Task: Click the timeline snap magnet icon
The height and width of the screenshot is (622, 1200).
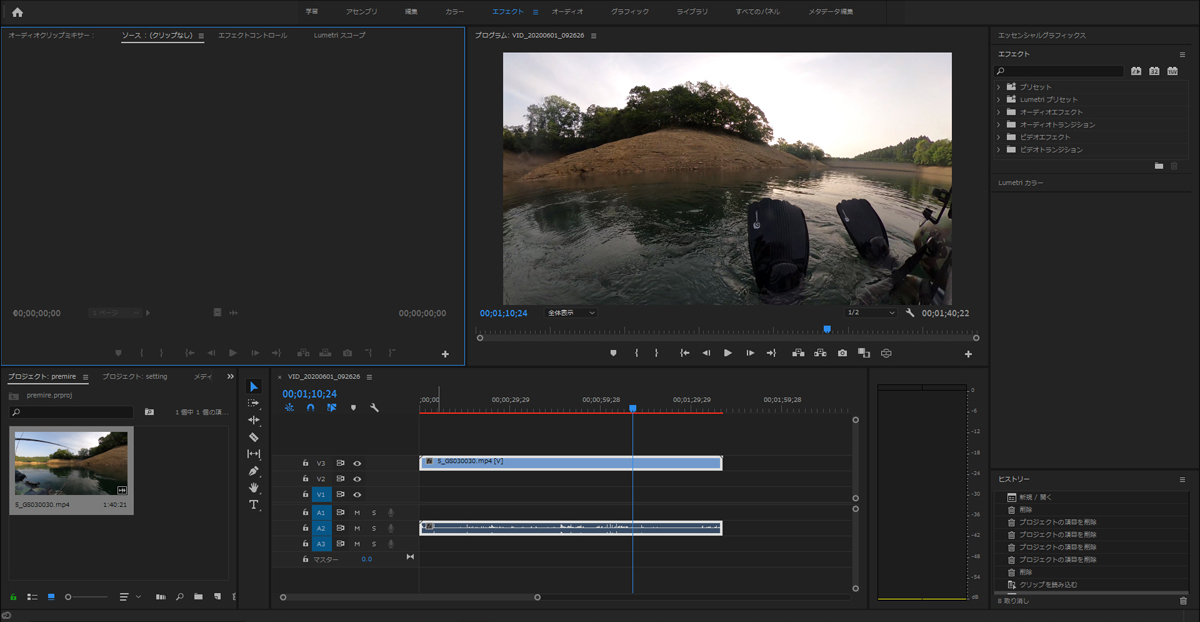Action: tap(310, 408)
